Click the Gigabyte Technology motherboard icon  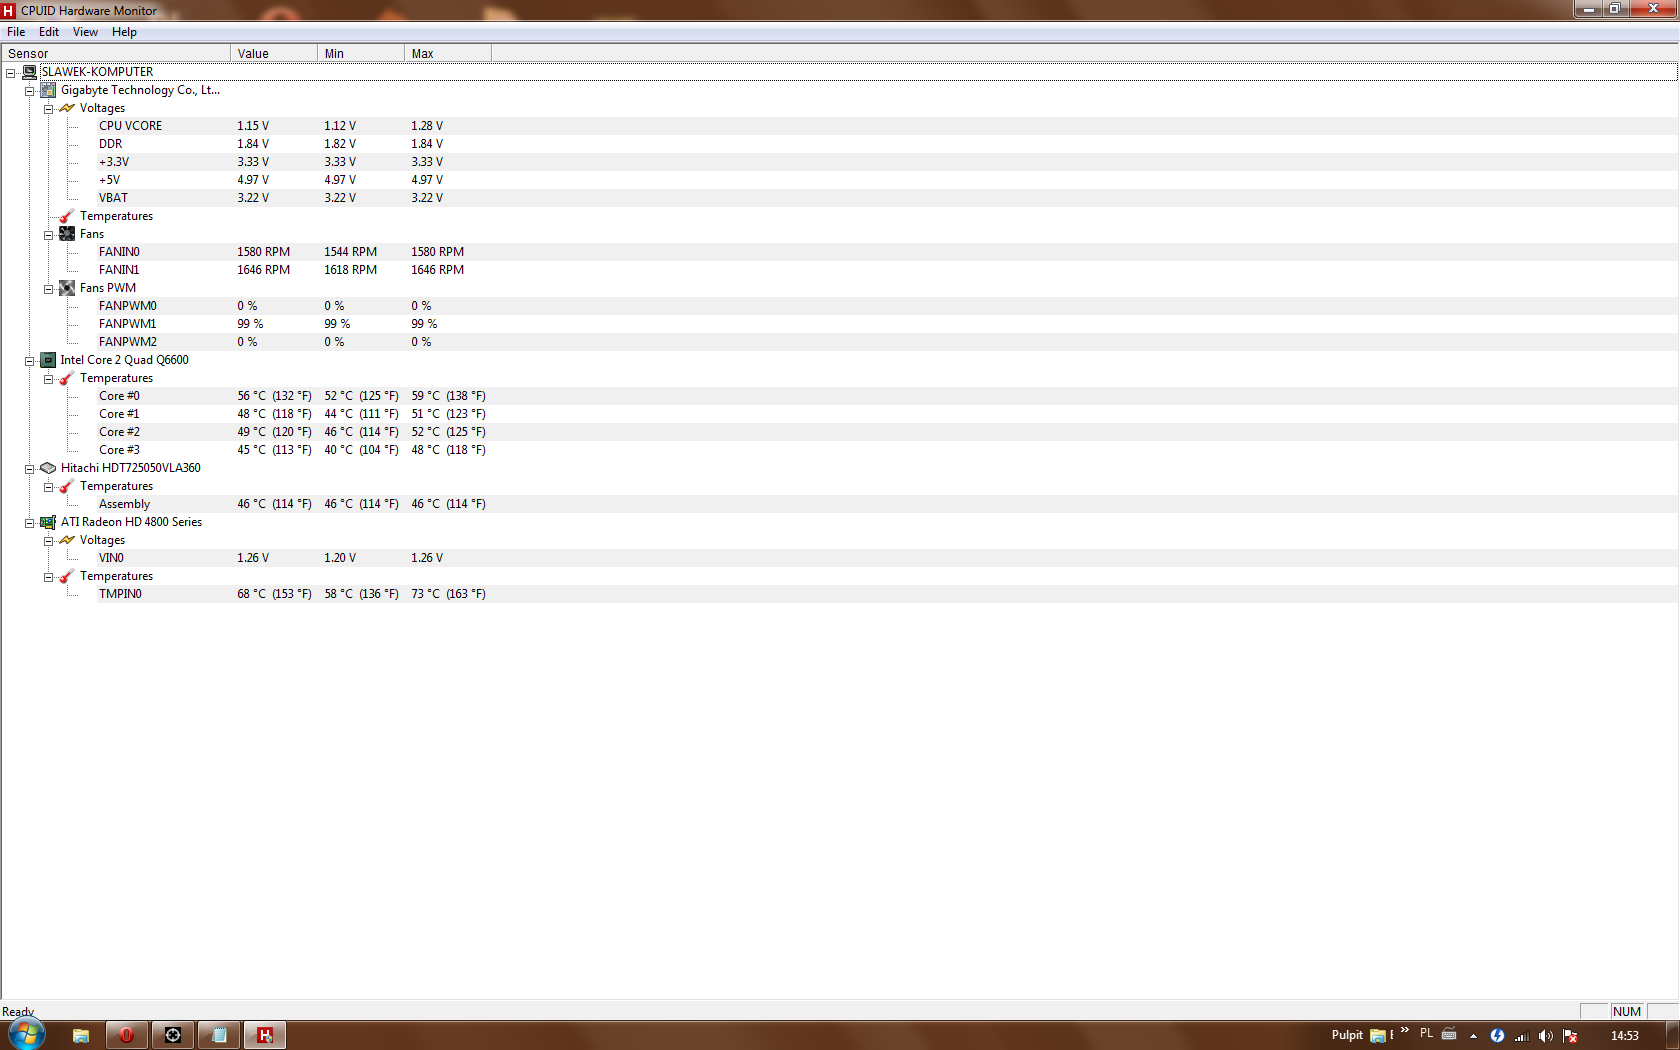click(48, 90)
